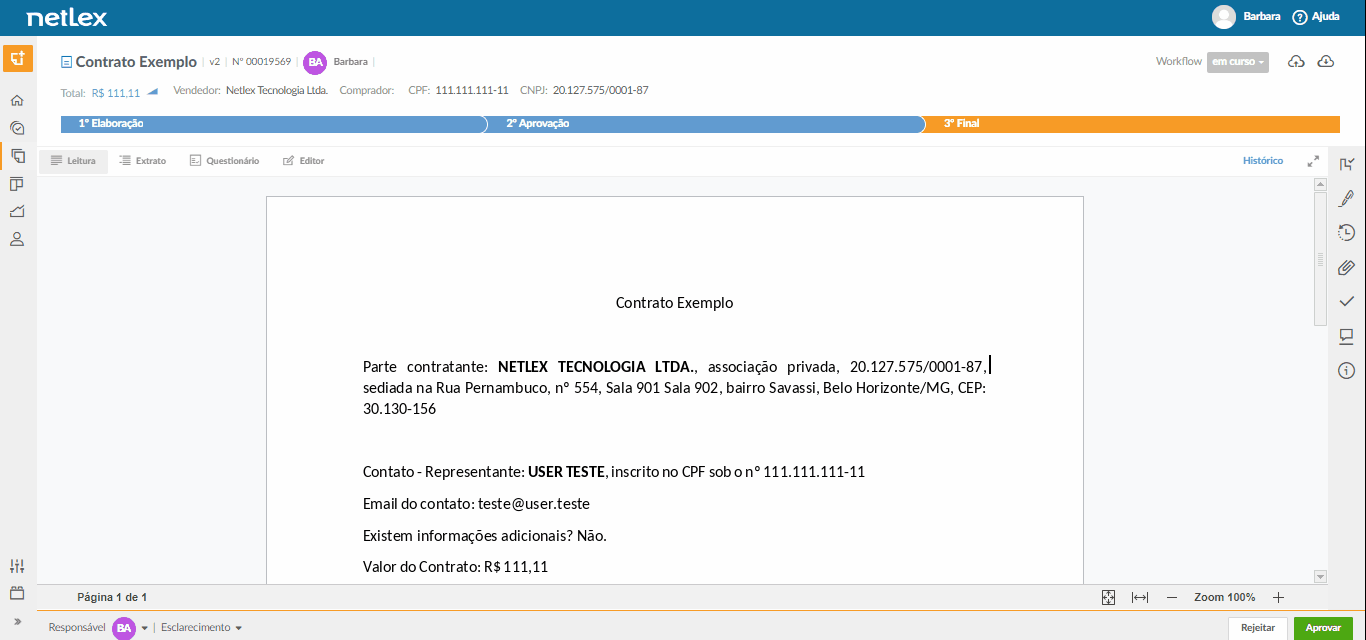
Task: Open the Histórico link
Action: coord(1263,161)
